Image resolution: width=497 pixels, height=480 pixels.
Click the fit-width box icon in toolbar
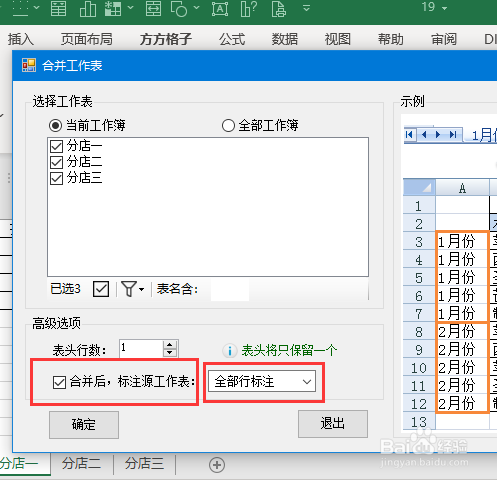coord(153,8)
